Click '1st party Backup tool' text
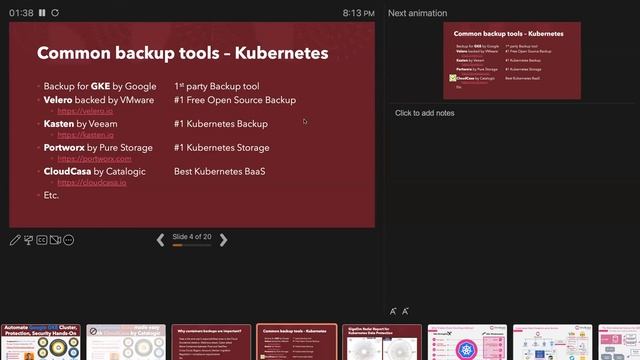The width and height of the screenshot is (640, 360). (x=217, y=86)
